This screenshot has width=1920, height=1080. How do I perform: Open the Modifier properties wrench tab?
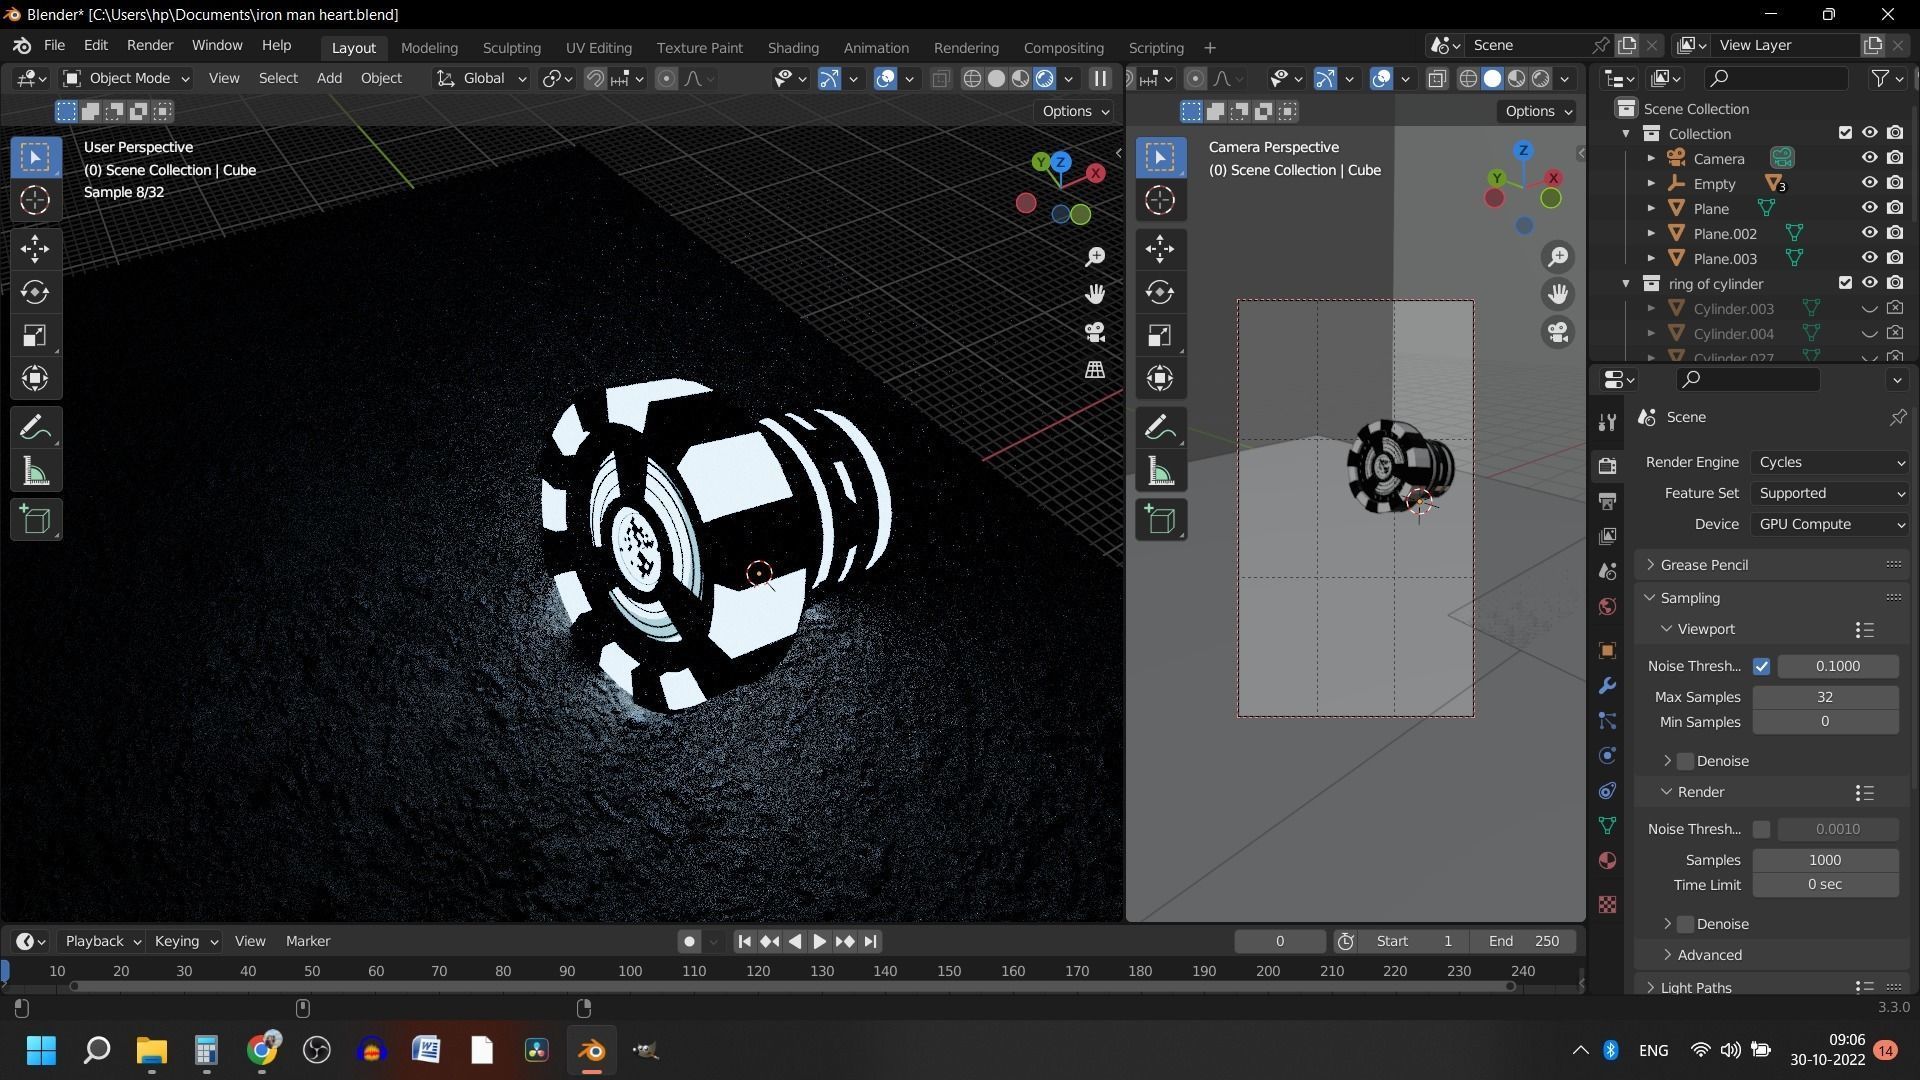1608,686
